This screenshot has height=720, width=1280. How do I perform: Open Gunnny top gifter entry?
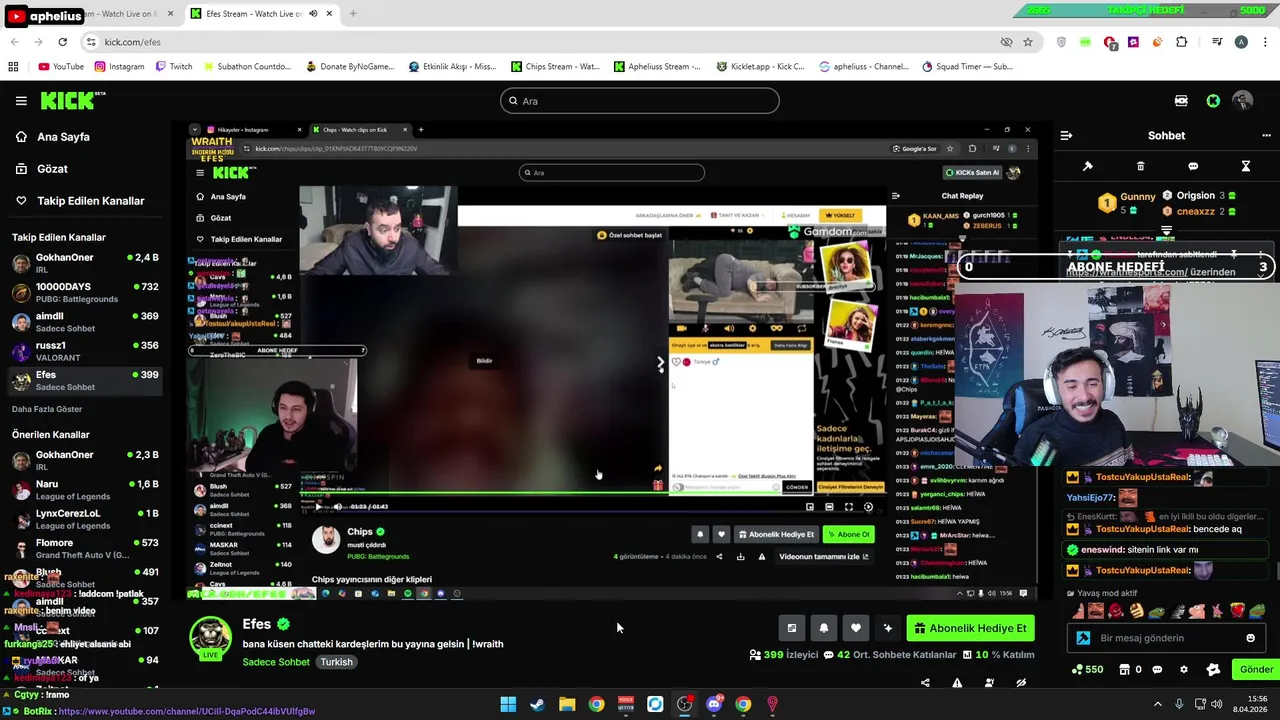pos(1126,203)
